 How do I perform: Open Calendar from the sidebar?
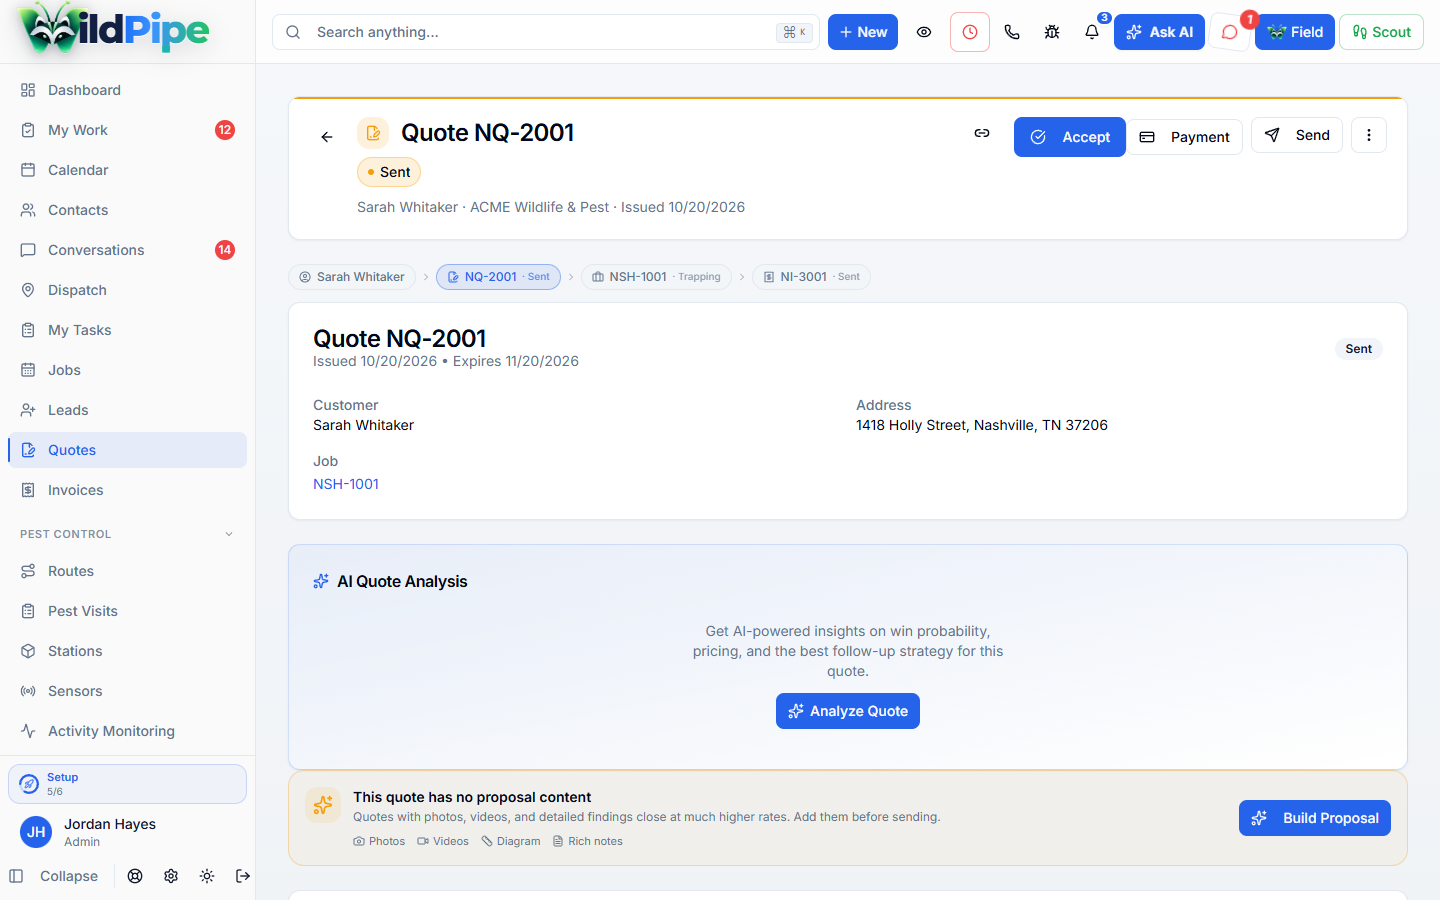127,170
